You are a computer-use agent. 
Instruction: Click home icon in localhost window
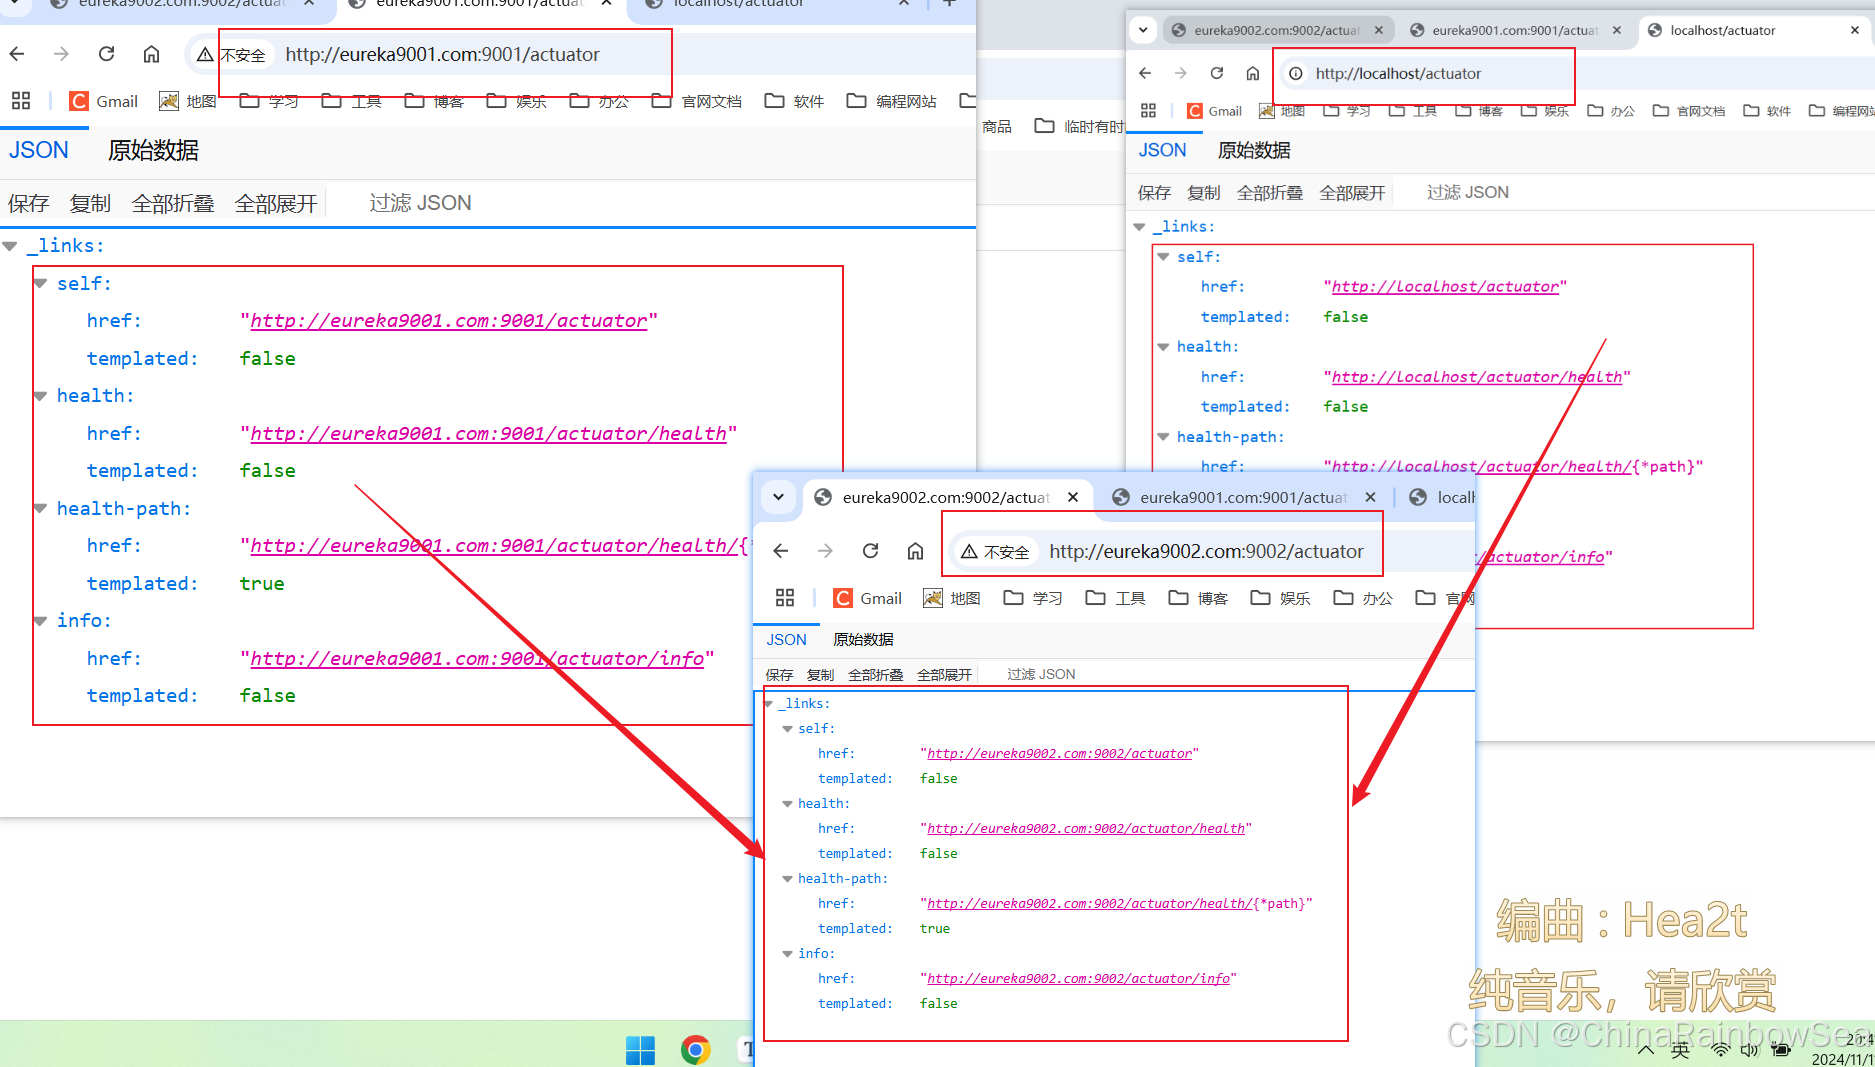coord(1253,73)
